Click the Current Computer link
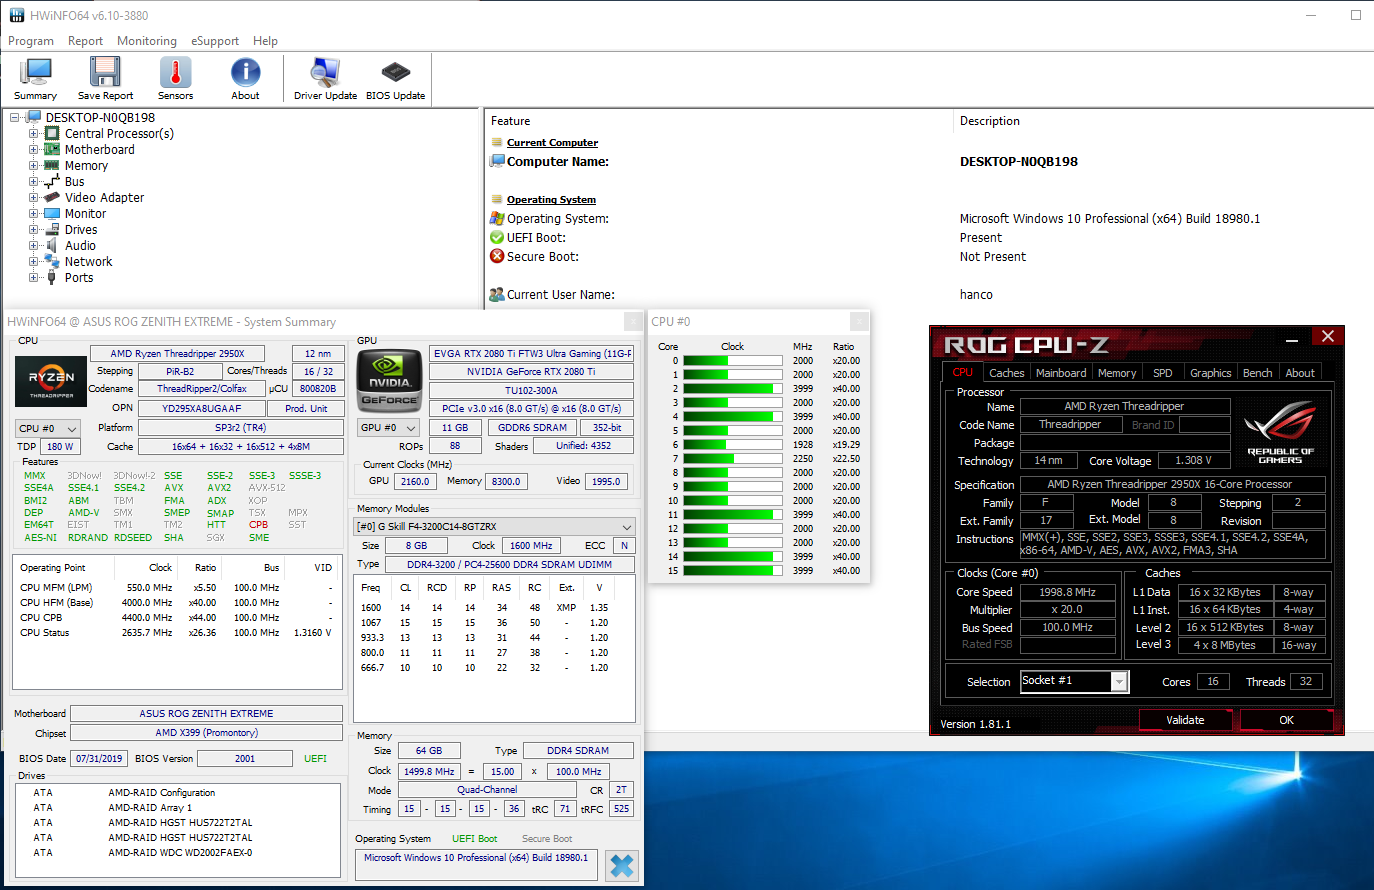1374x890 pixels. pos(552,143)
